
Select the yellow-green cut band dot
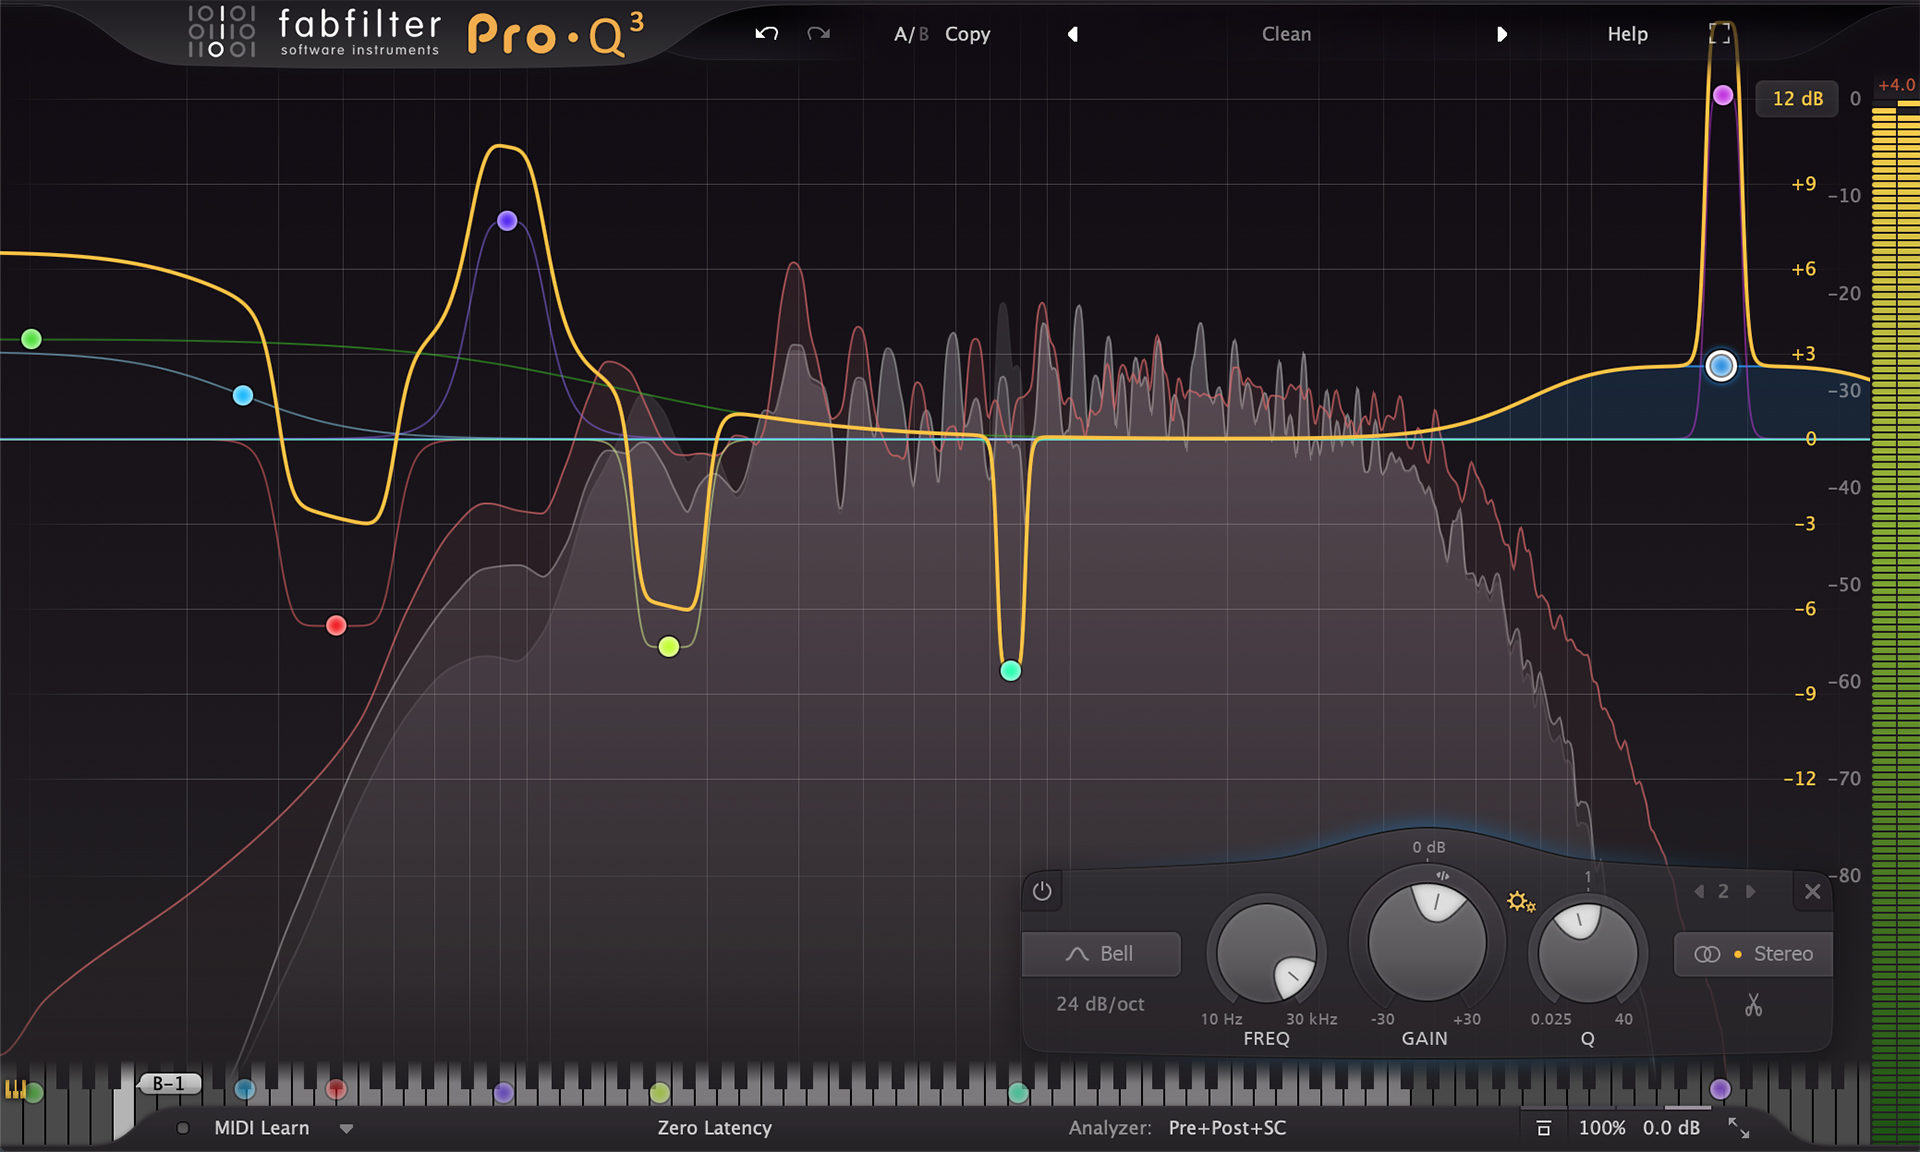pos(669,646)
